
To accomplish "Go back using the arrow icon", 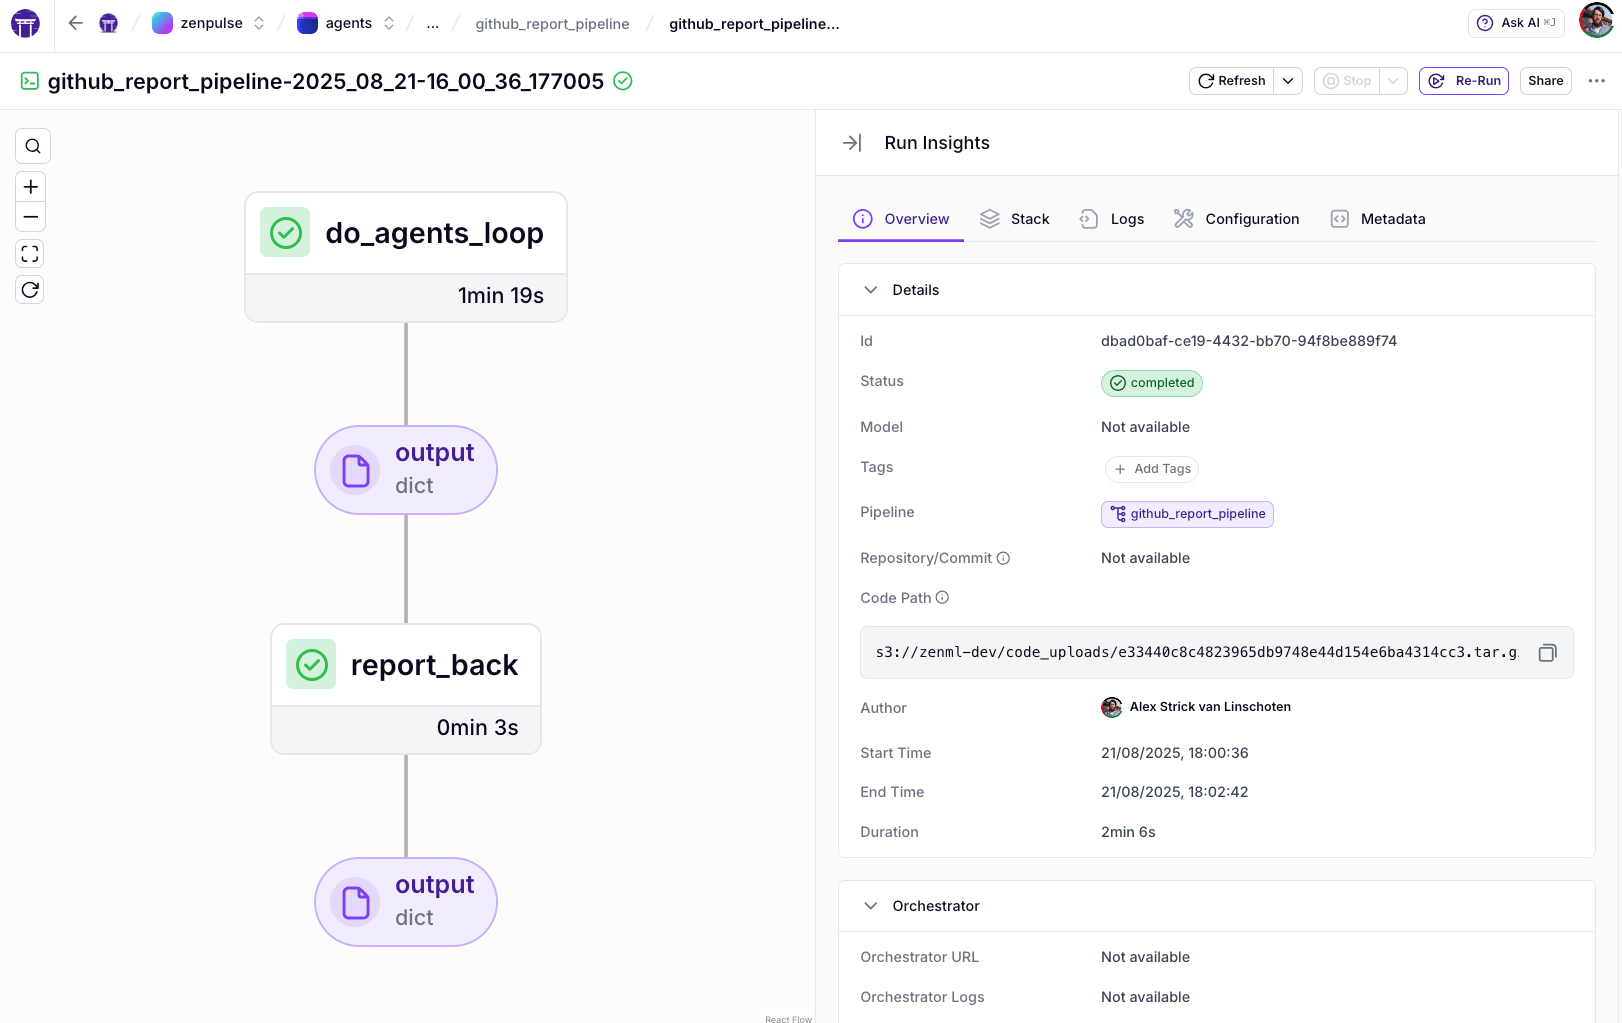I will tap(75, 23).
